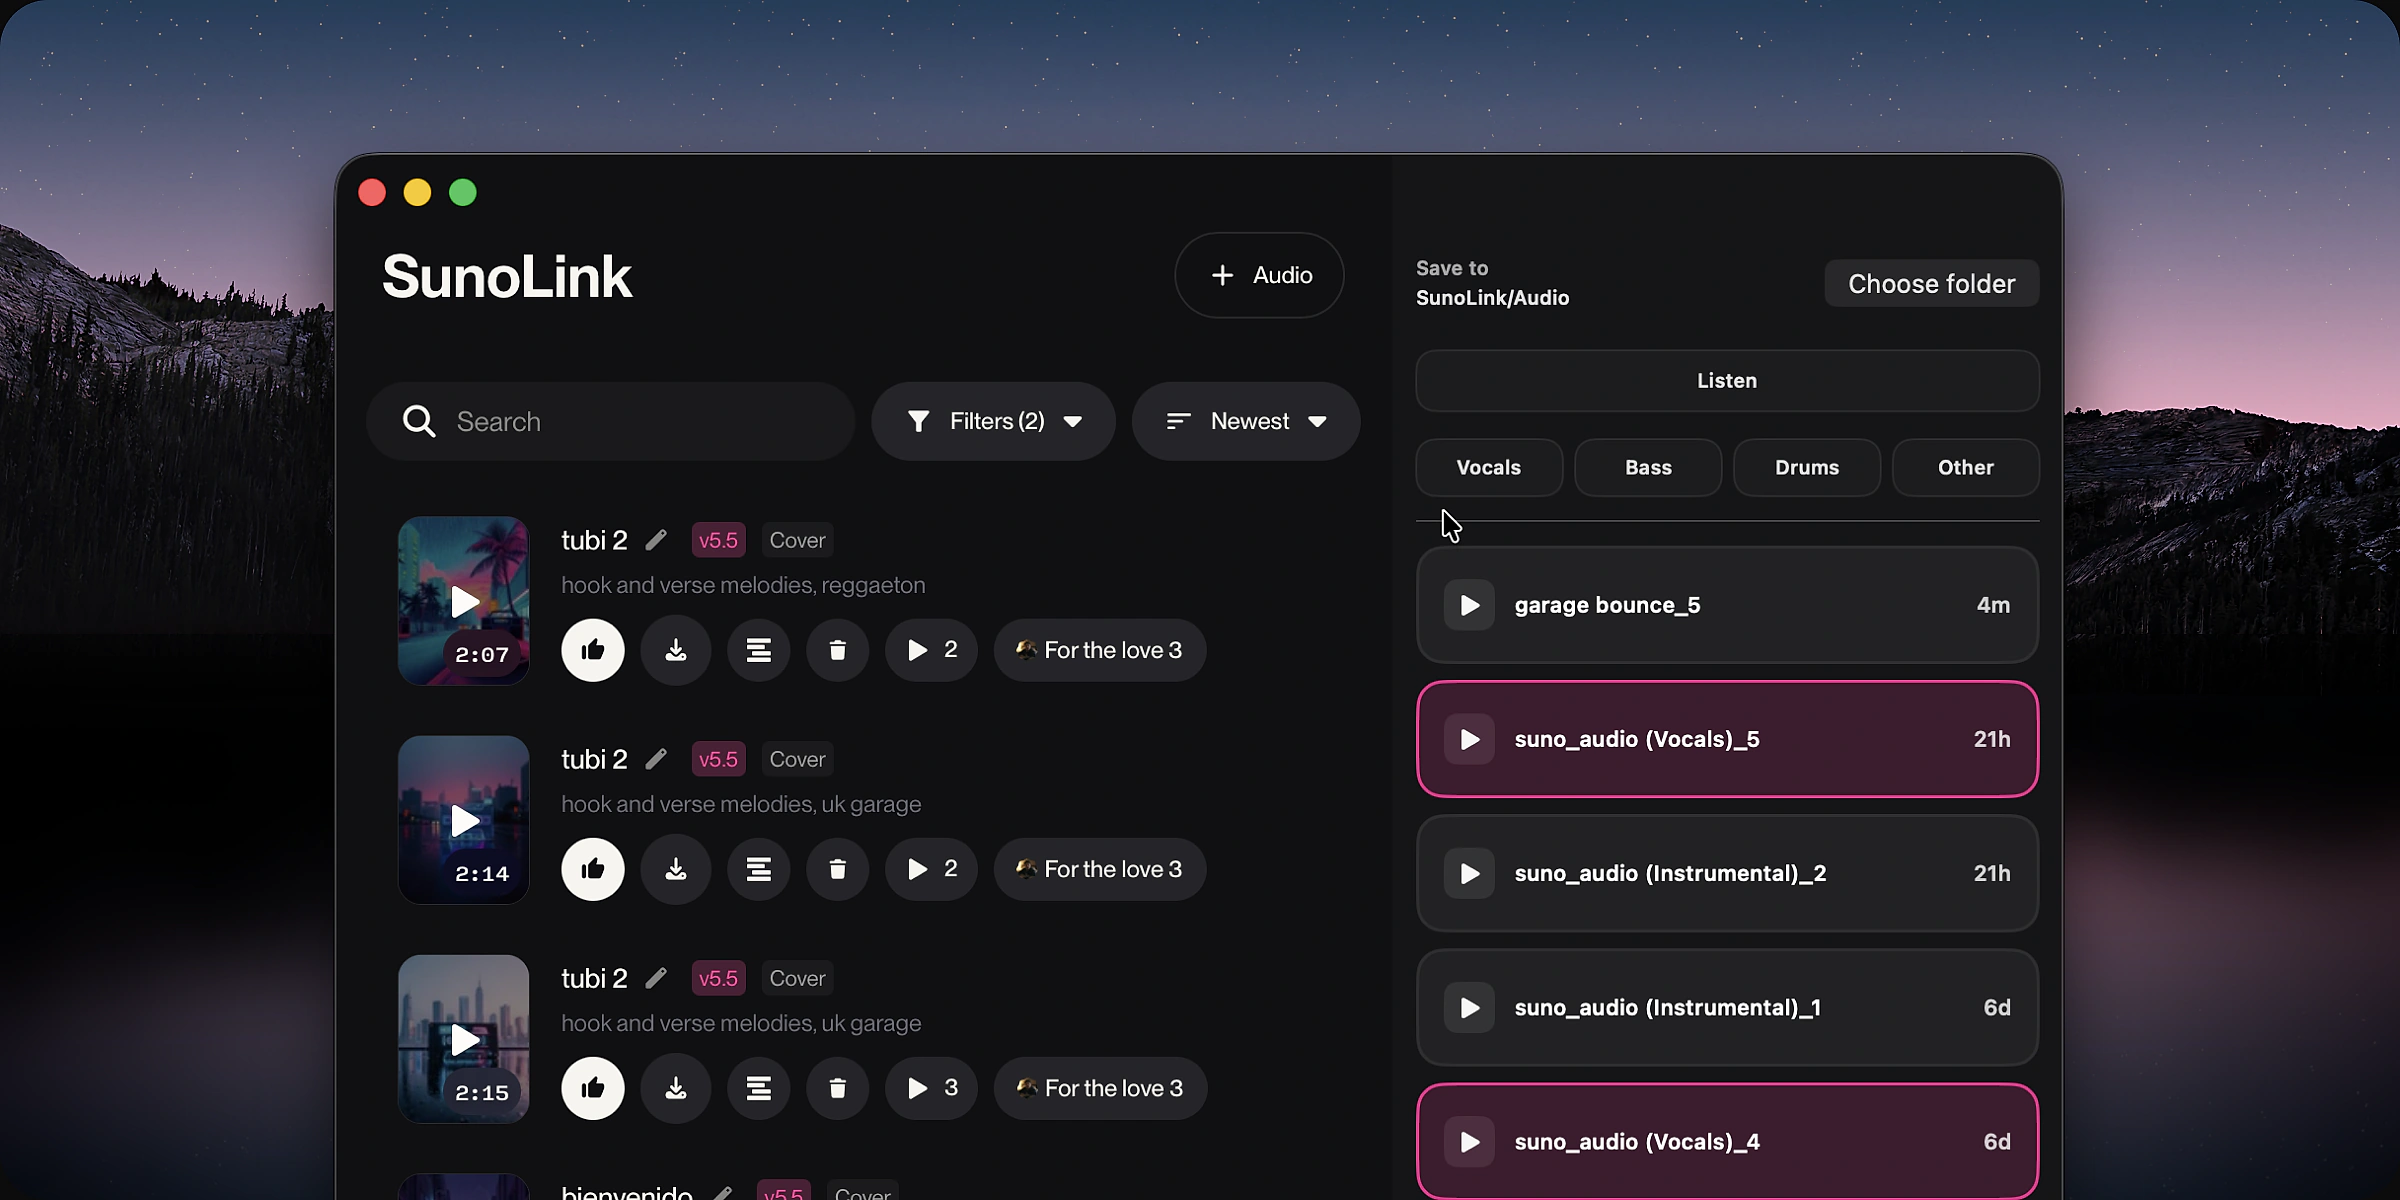
Task: Select suno_audio (Instrumental)_1 row name
Action: click(x=1667, y=1007)
